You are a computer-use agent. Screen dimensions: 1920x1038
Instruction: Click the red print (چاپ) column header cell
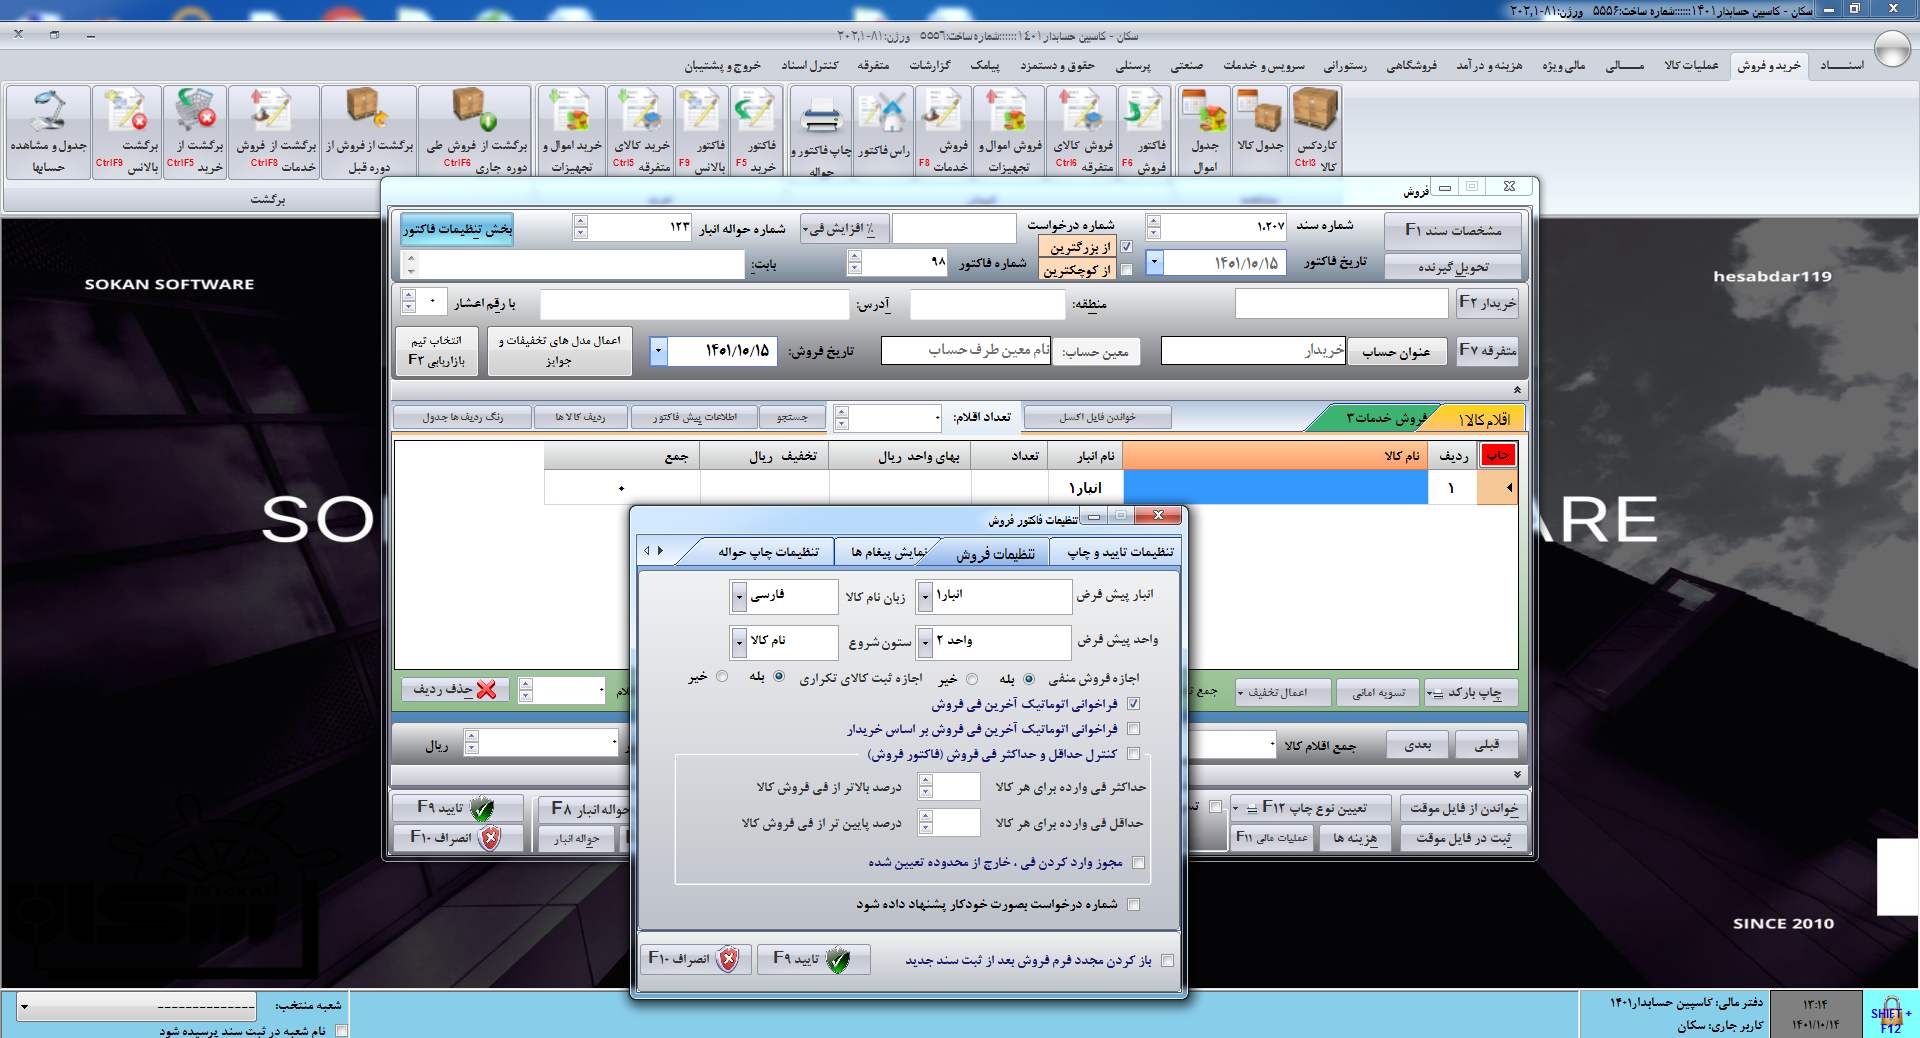1498,455
